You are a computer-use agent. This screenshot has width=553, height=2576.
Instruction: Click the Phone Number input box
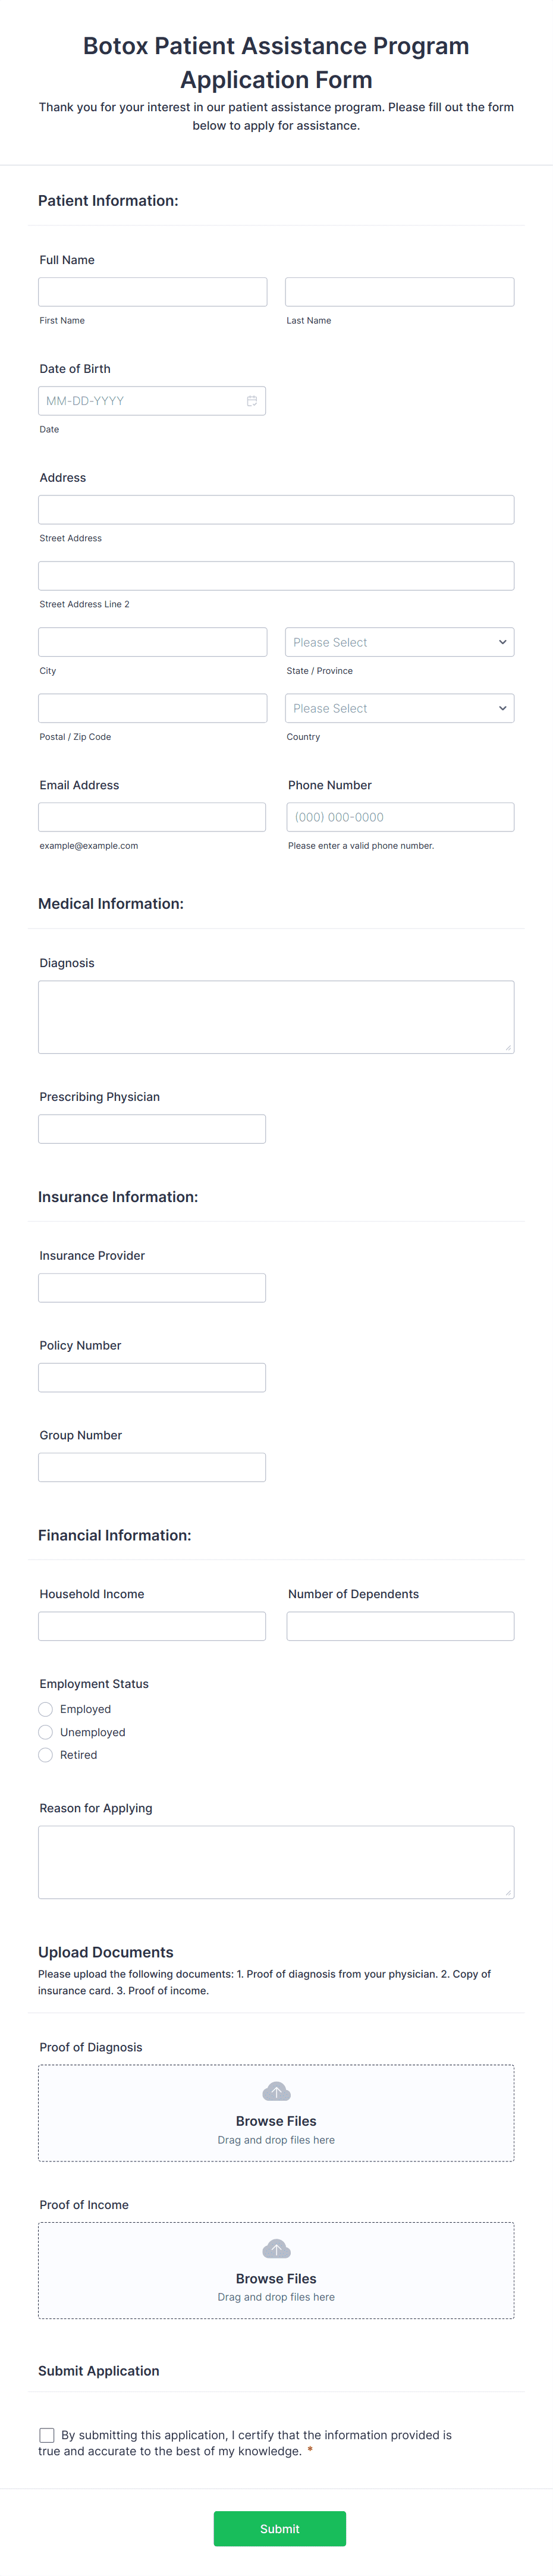pos(399,816)
